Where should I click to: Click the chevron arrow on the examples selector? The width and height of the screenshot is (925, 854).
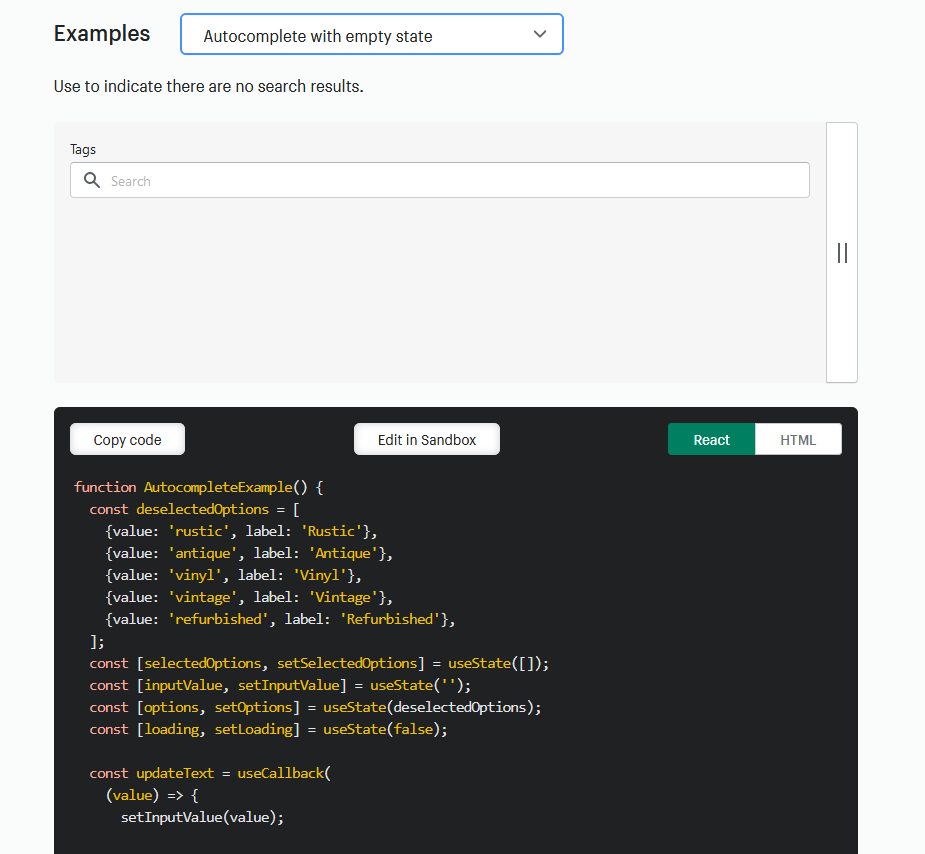(540, 34)
